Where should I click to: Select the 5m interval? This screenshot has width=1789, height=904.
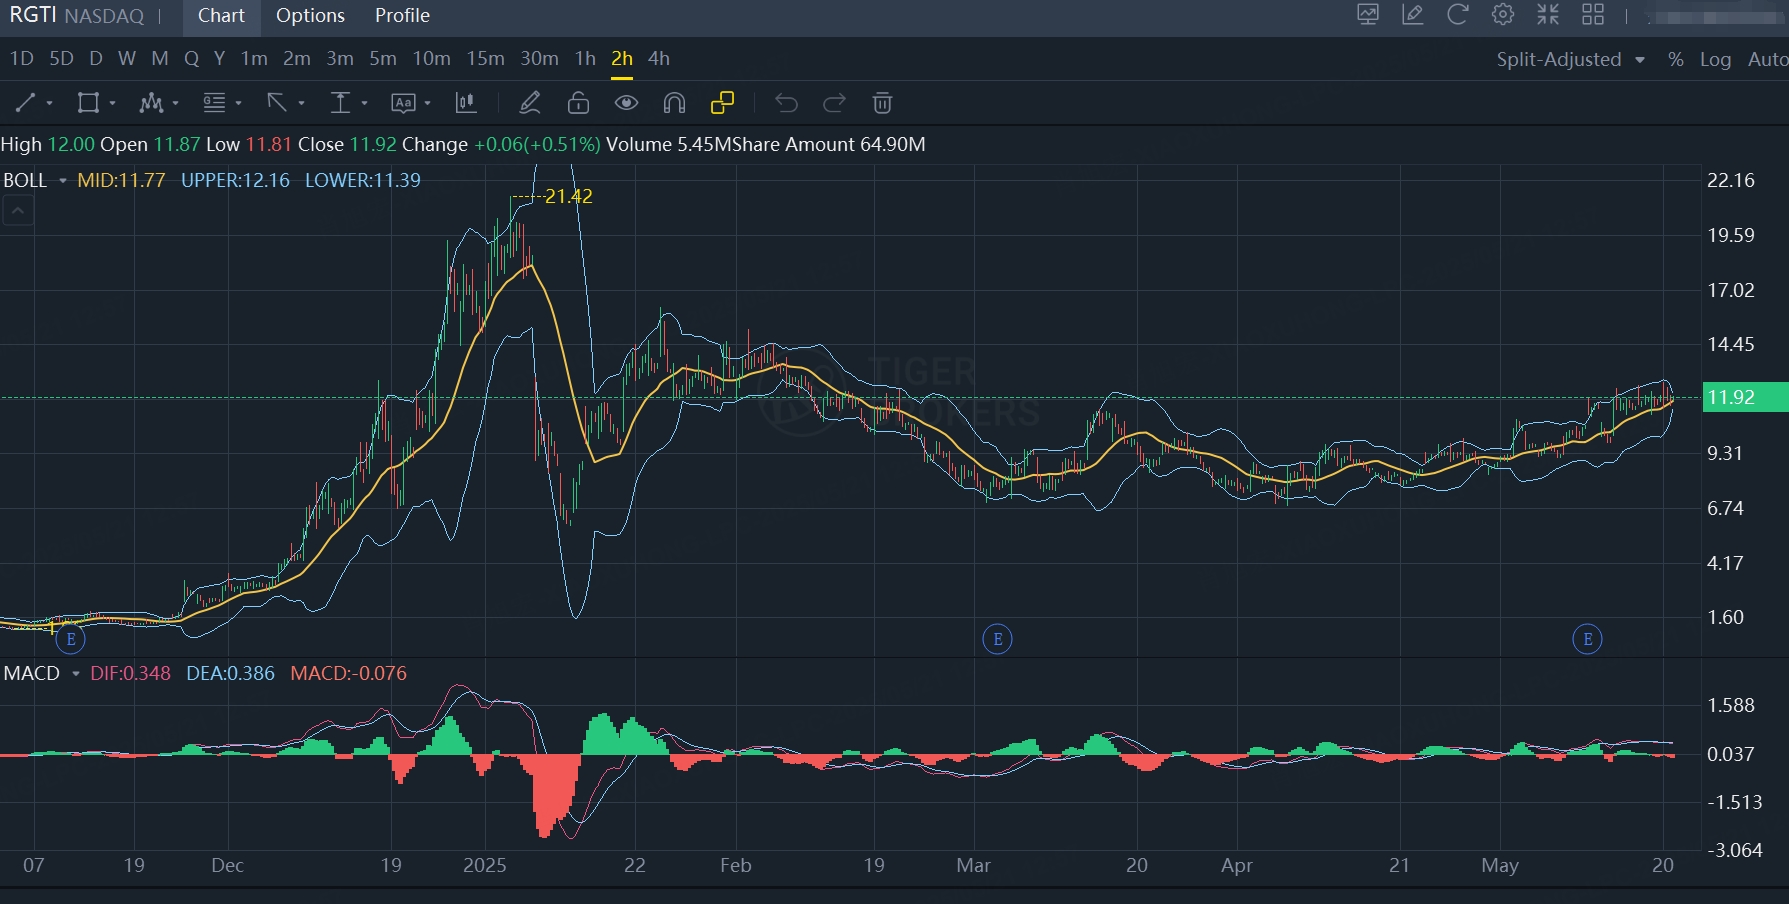[x=383, y=59]
